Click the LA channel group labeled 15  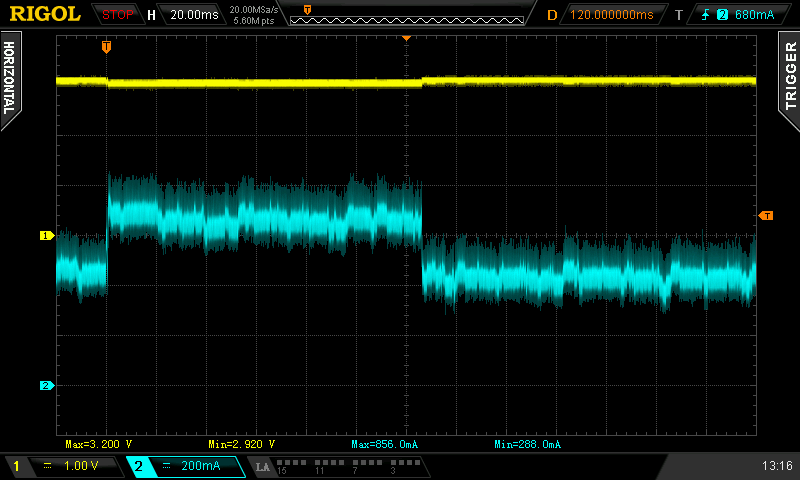[291, 467]
